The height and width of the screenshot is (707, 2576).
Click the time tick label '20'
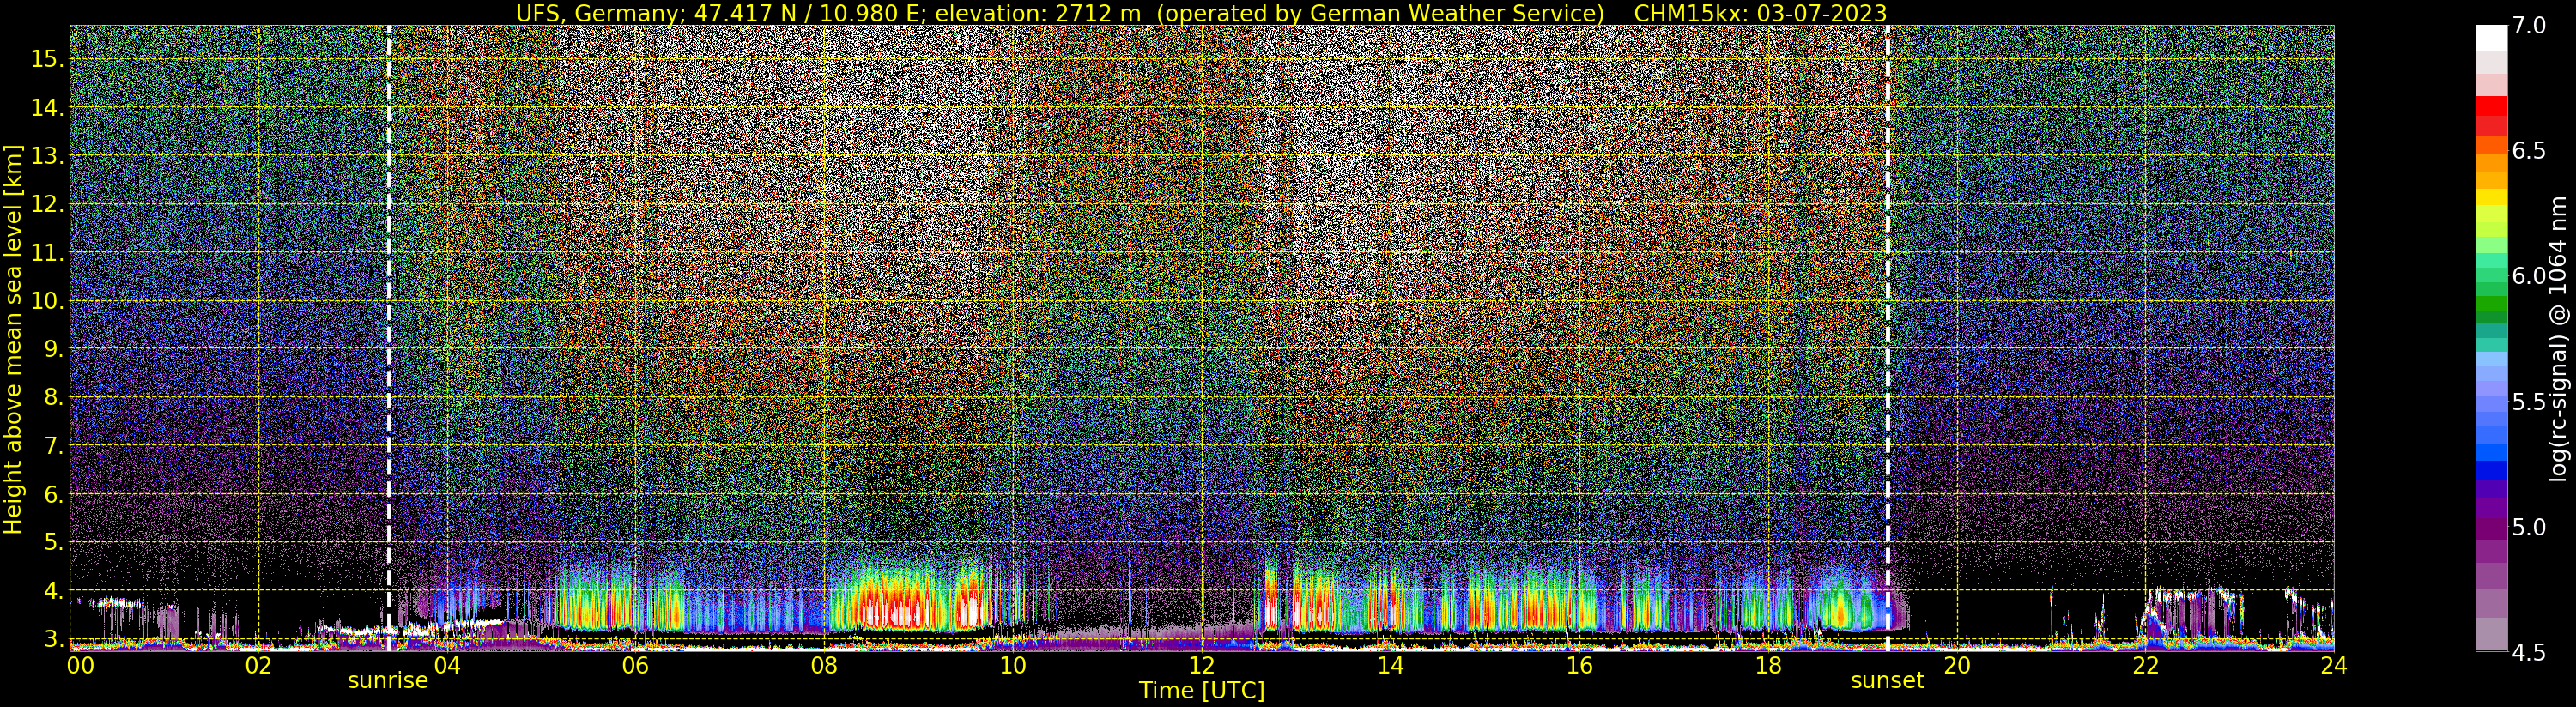pos(1956,665)
